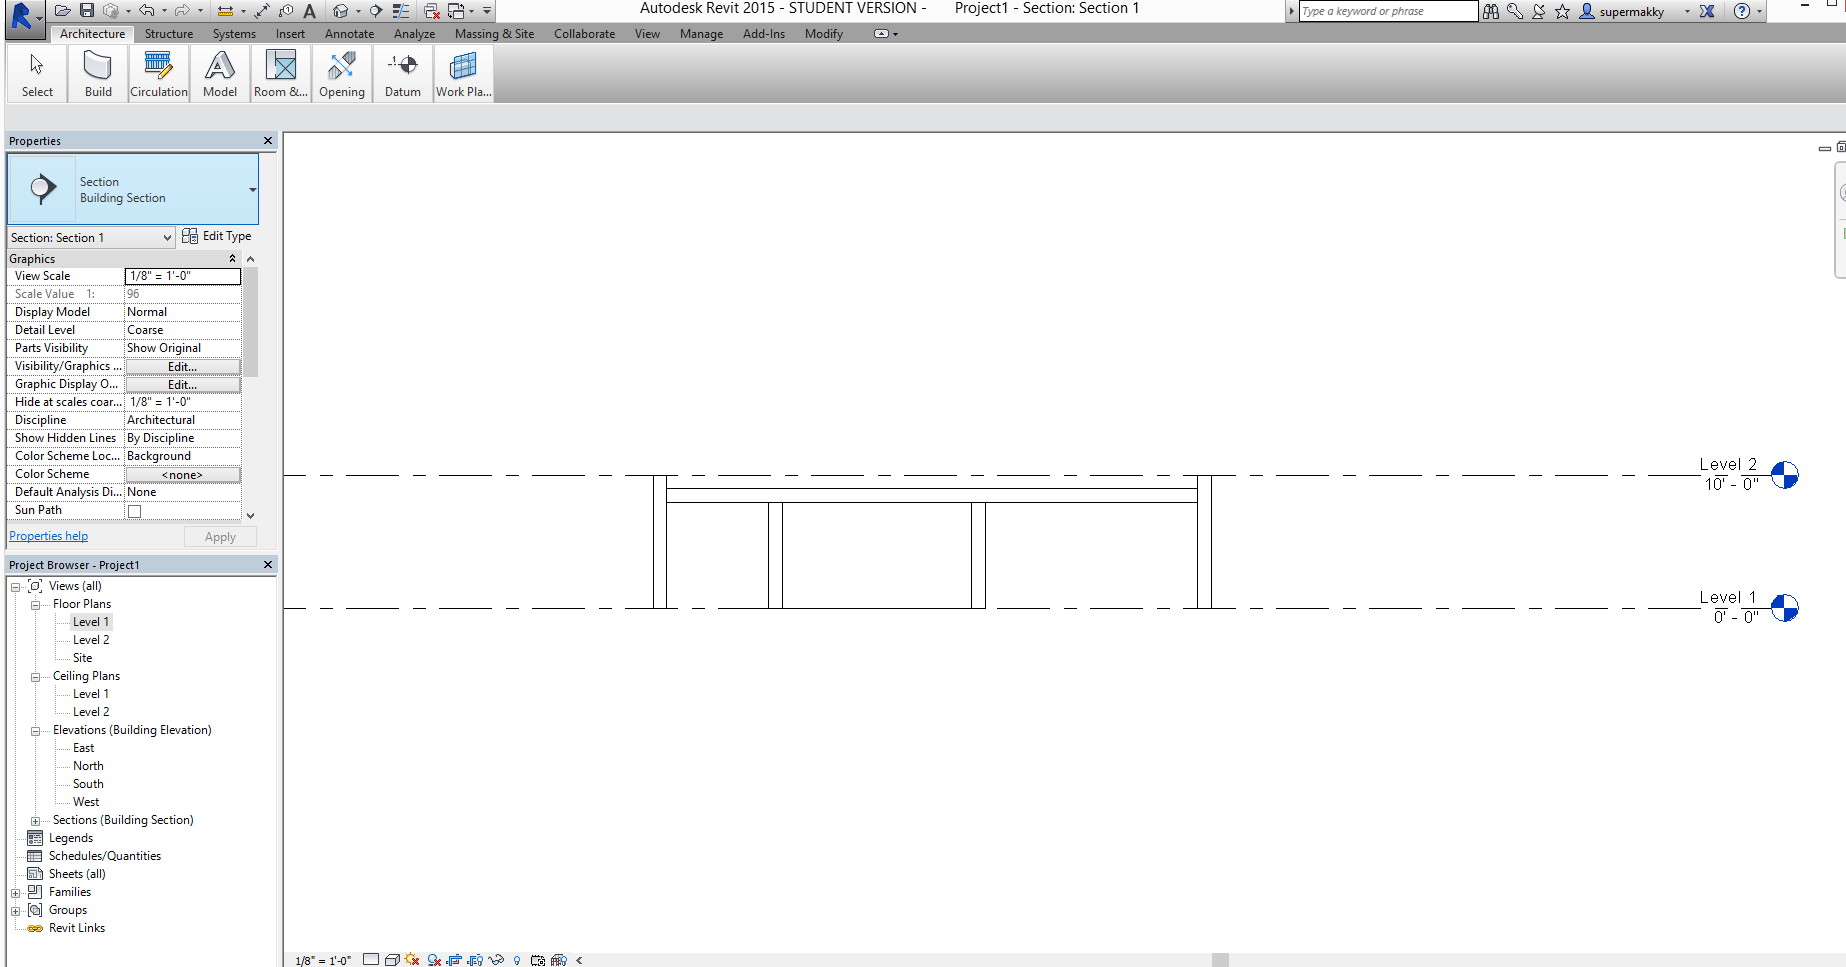Collapse the Elevations (Building Elevation) node
Image resolution: width=1846 pixels, height=967 pixels.
pos(35,731)
